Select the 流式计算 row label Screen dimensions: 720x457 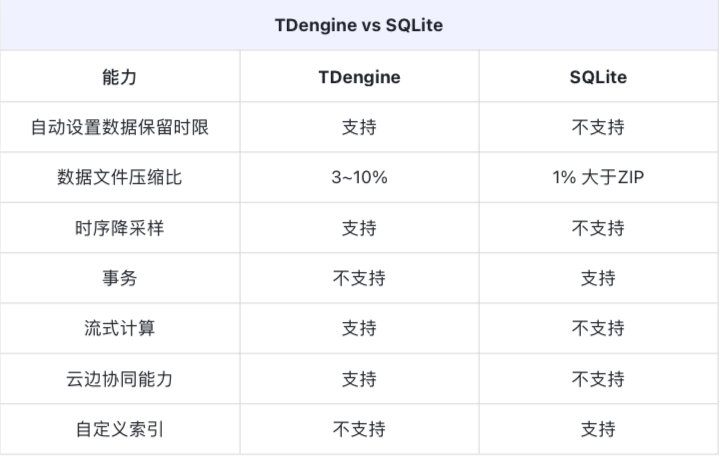click(119, 329)
